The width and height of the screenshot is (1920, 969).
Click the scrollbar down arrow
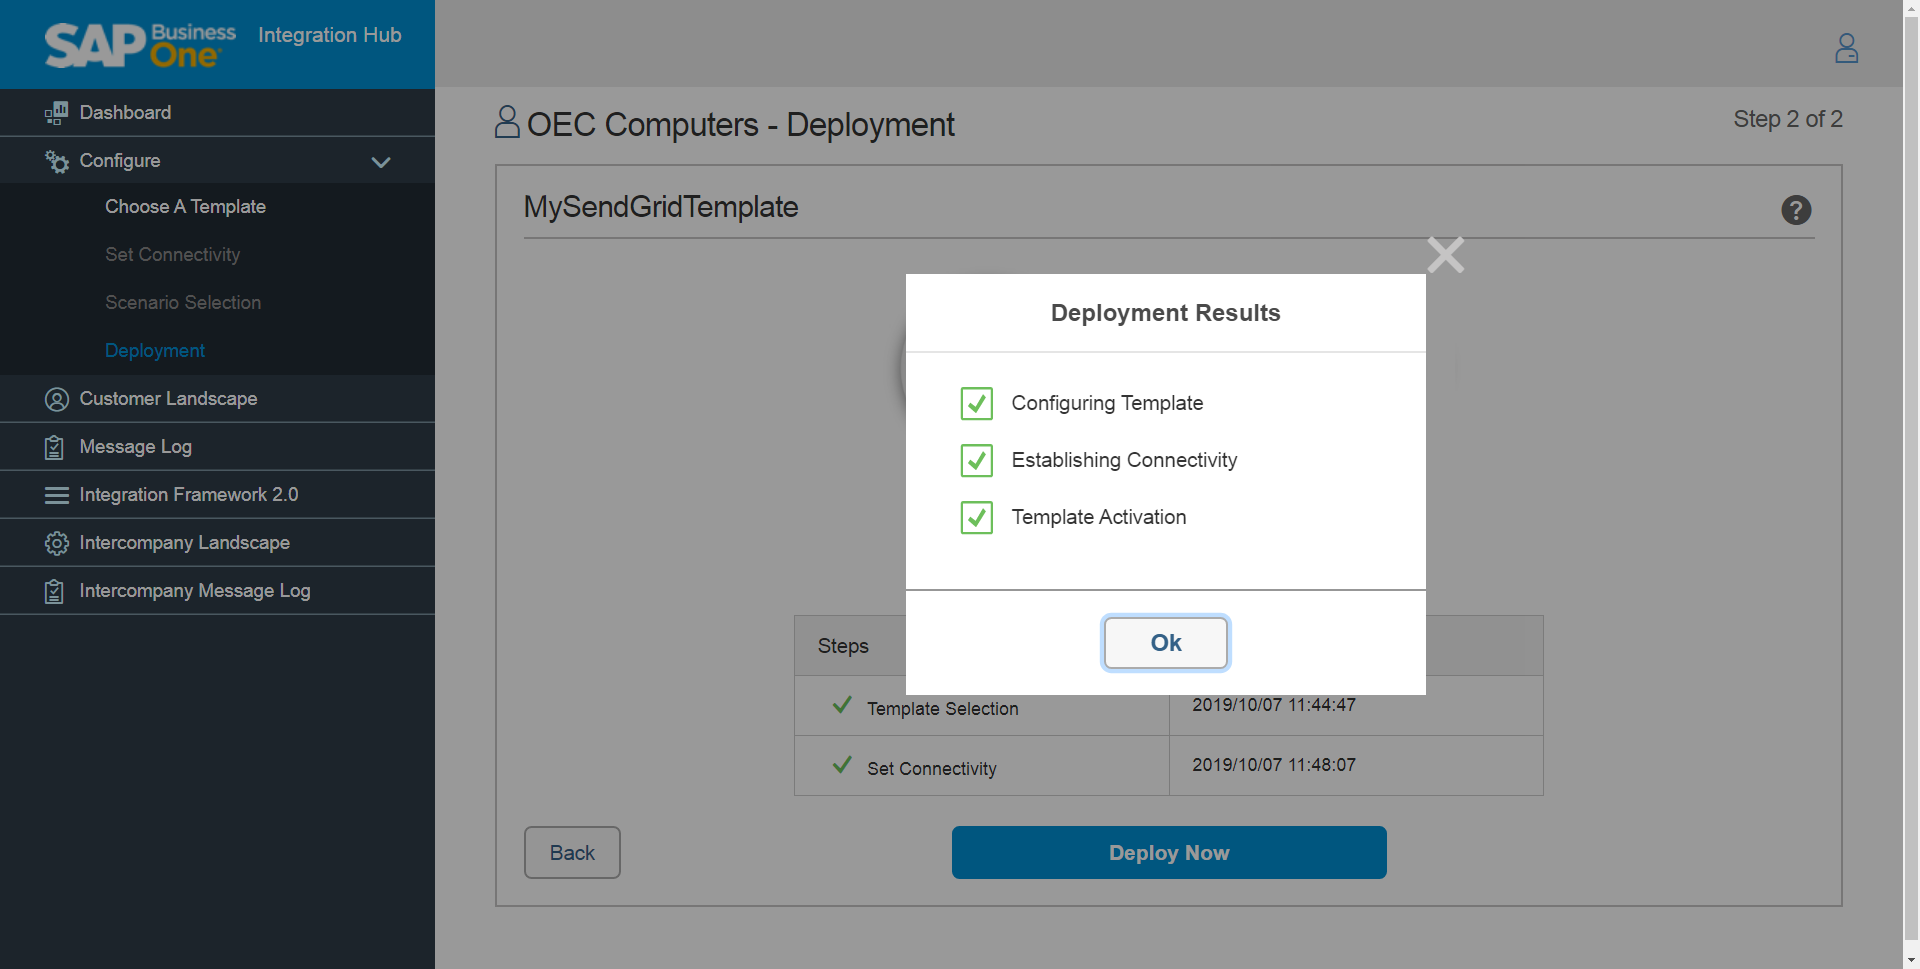tap(1911, 960)
